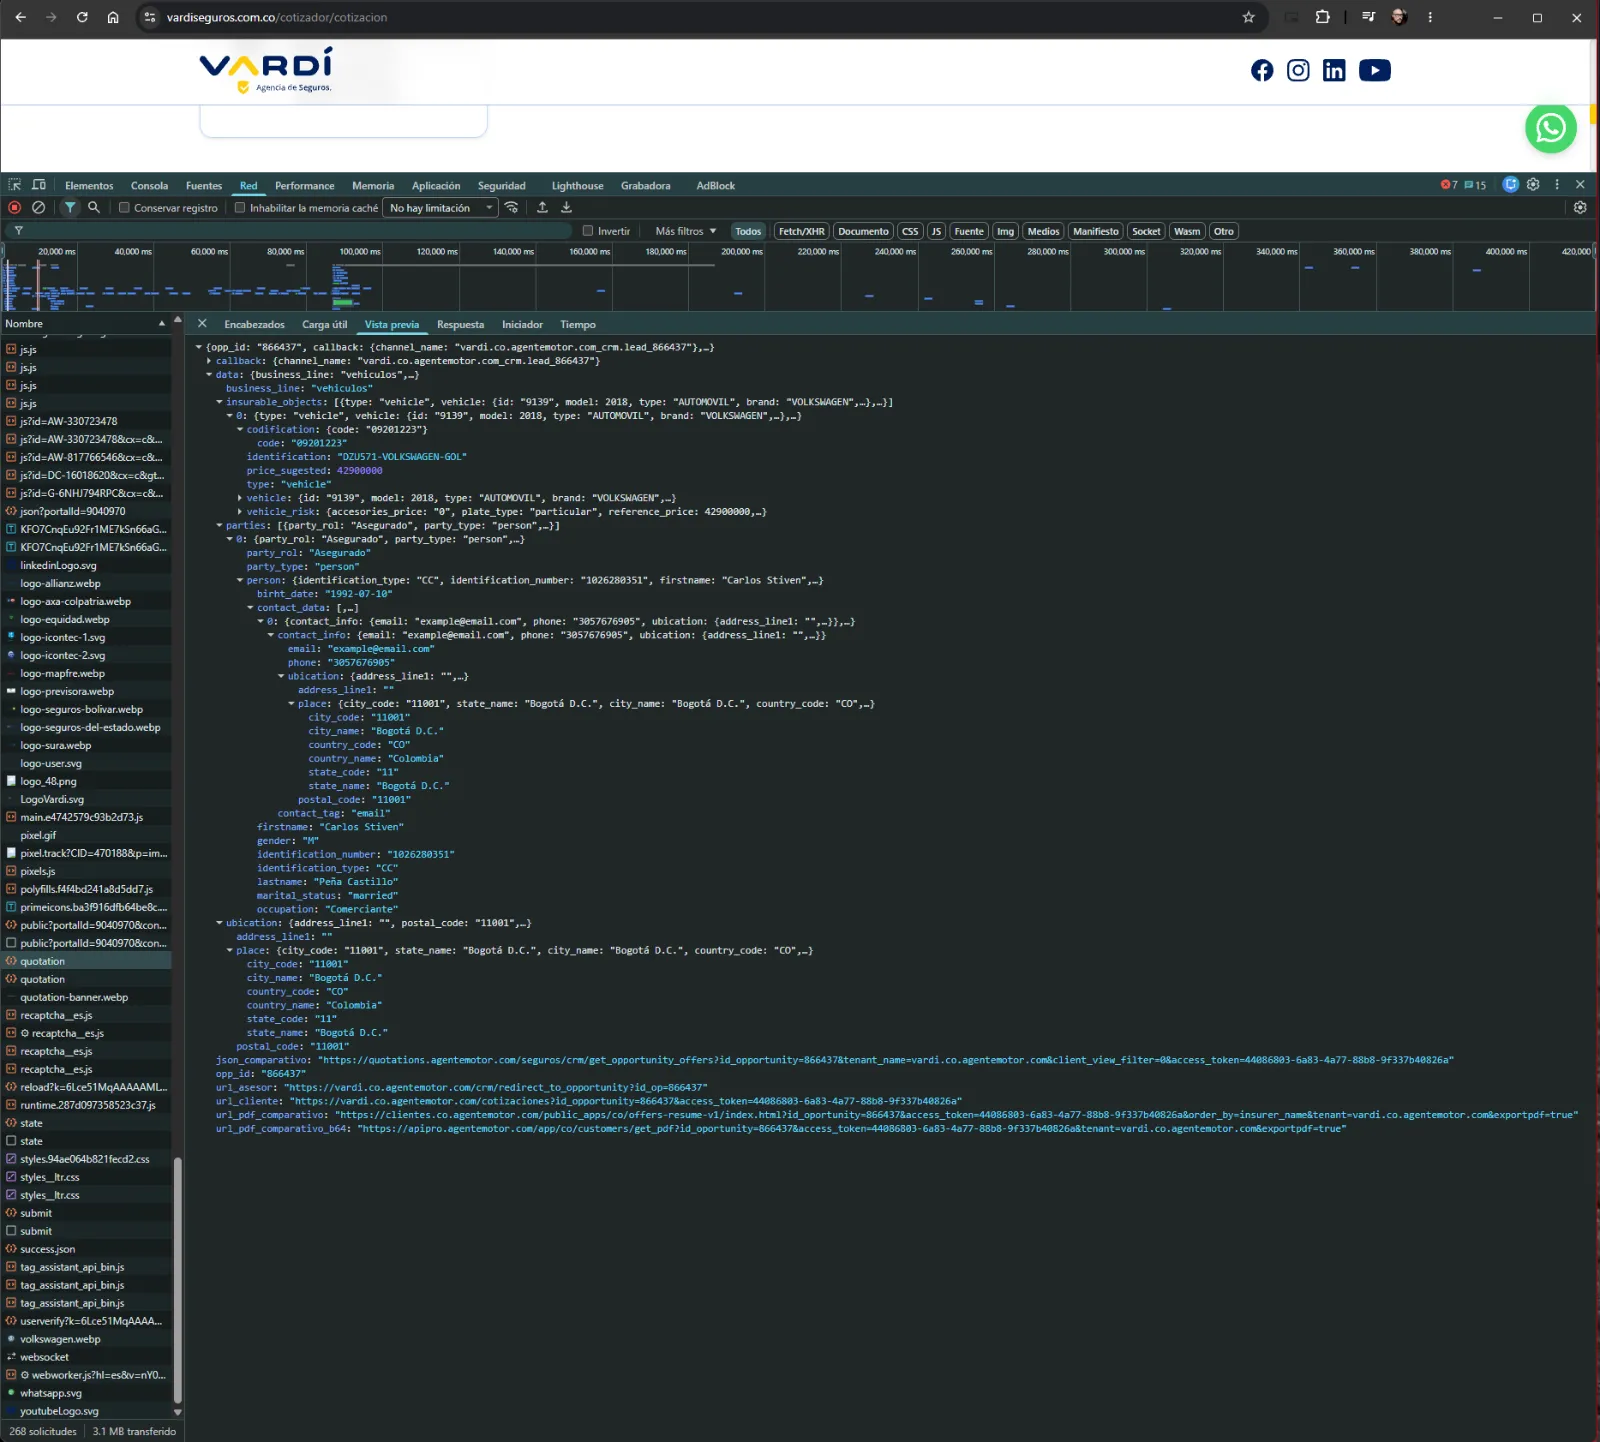This screenshot has height=1442, width=1600.
Task: Open network conditions wifi icon
Action: [x=512, y=208]
